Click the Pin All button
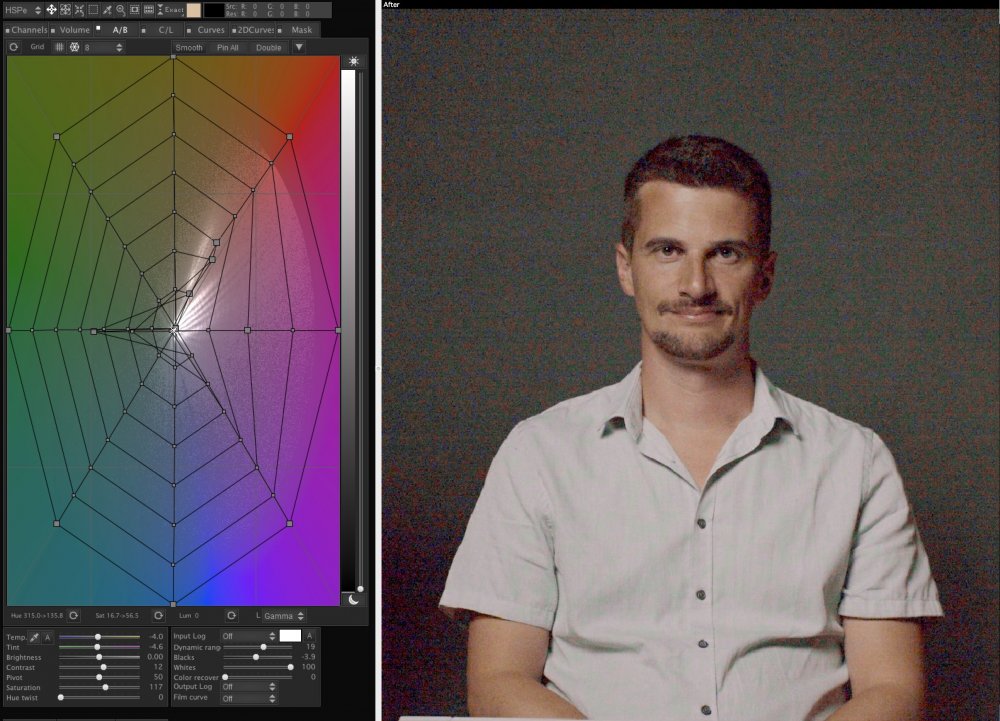The height and width of the screenshot is (721, 1000). coord(227,47)
